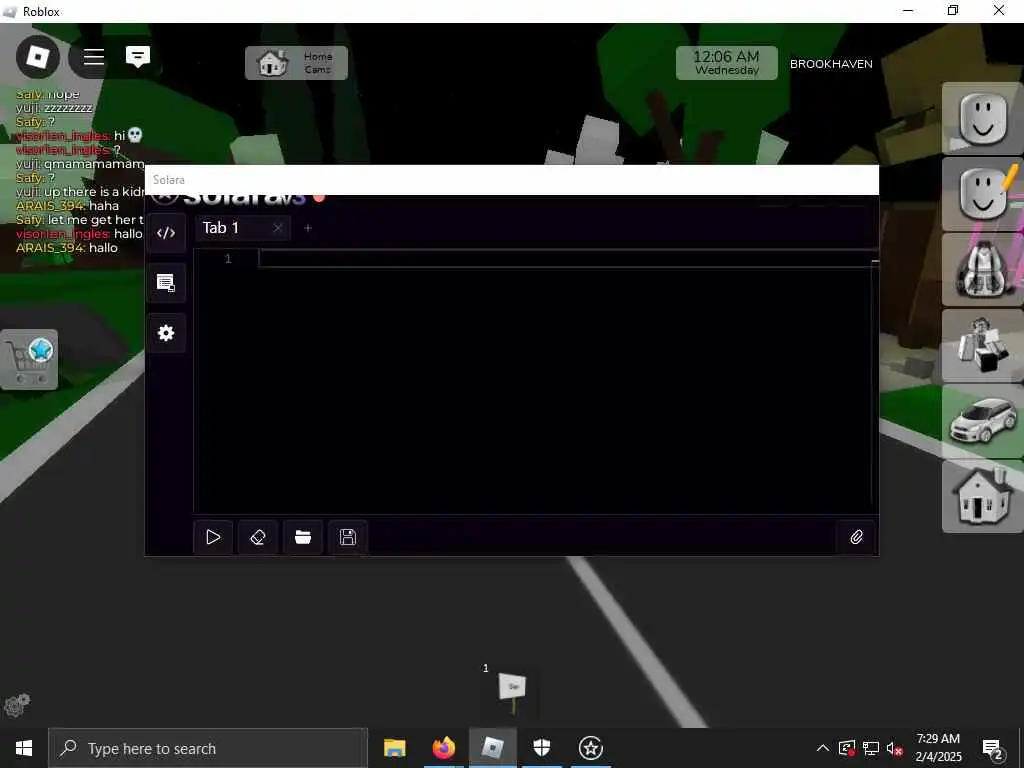
Task: Open Windows Security shield in taskbar
Action: tap(542, 748)
